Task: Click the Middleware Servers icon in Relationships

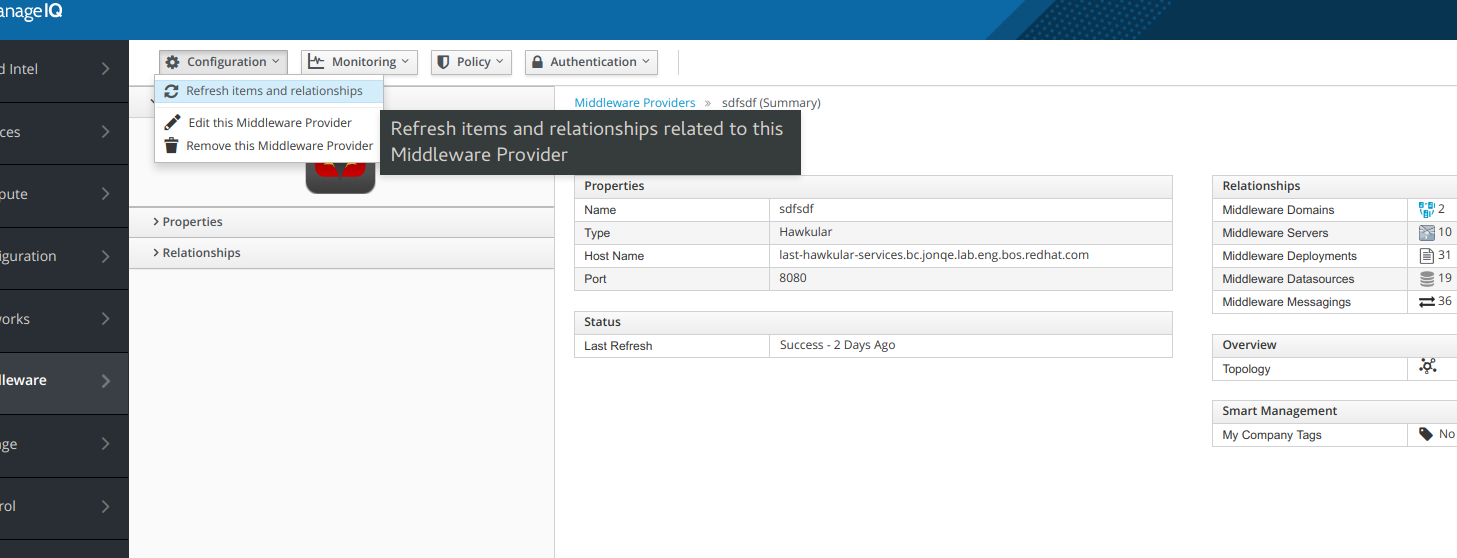Action: [1426, 233]
